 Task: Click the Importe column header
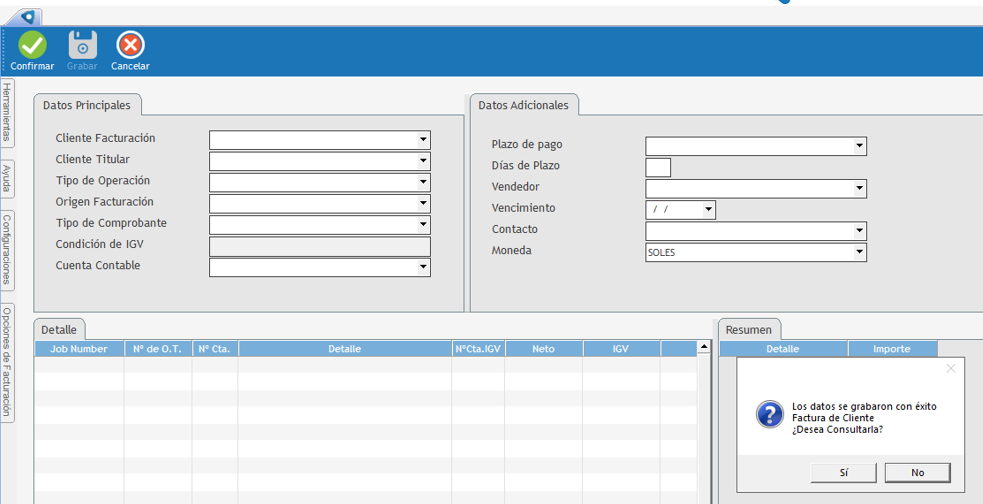pos(892,349)
